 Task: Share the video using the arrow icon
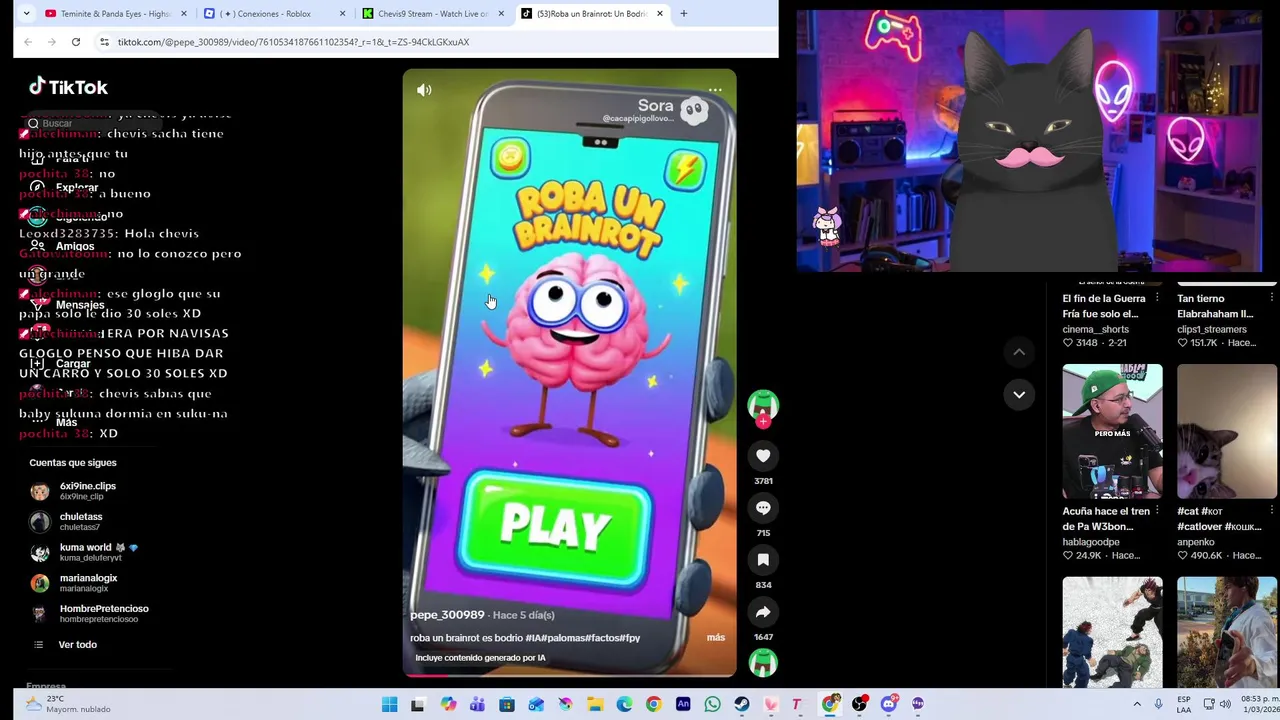(763, 612)
